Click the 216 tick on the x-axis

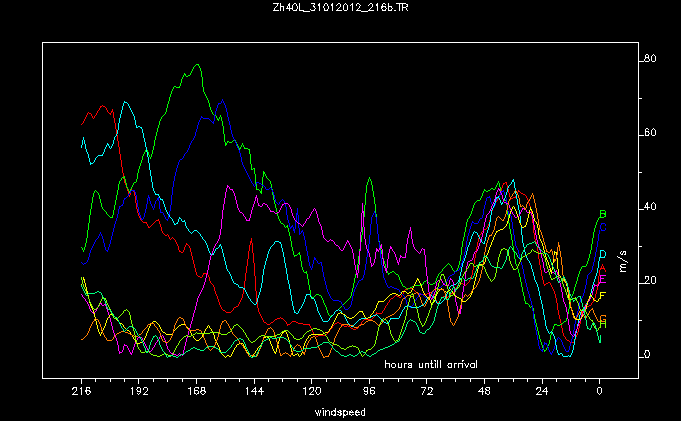[81, 394]
